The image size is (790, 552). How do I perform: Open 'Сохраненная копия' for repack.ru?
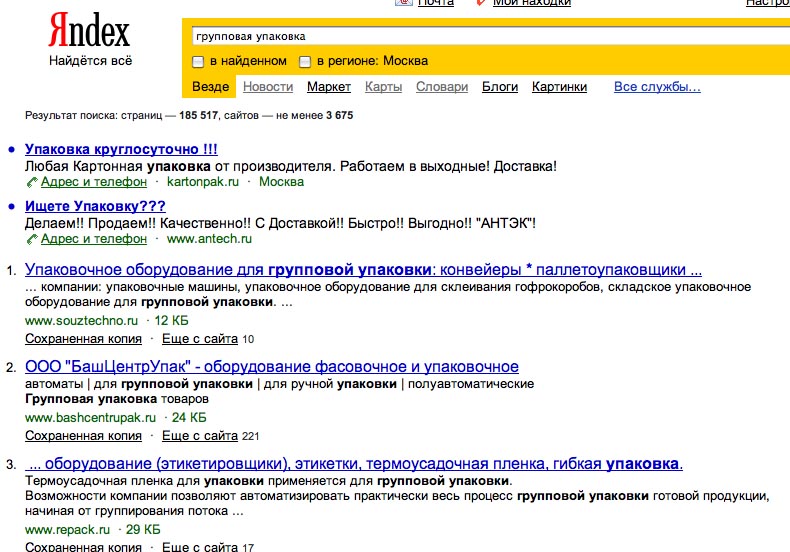click(x=84, y=546)
